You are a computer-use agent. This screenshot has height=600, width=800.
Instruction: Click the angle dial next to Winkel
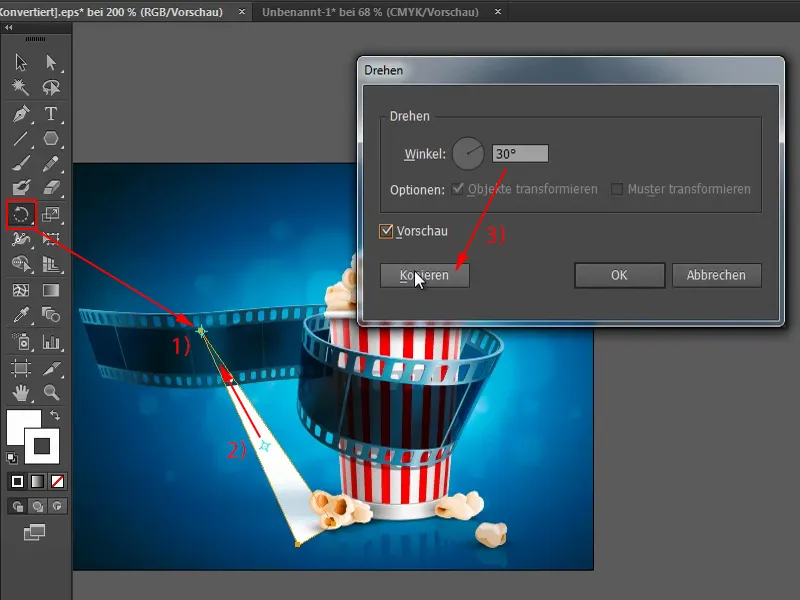[x=468, y=154]
